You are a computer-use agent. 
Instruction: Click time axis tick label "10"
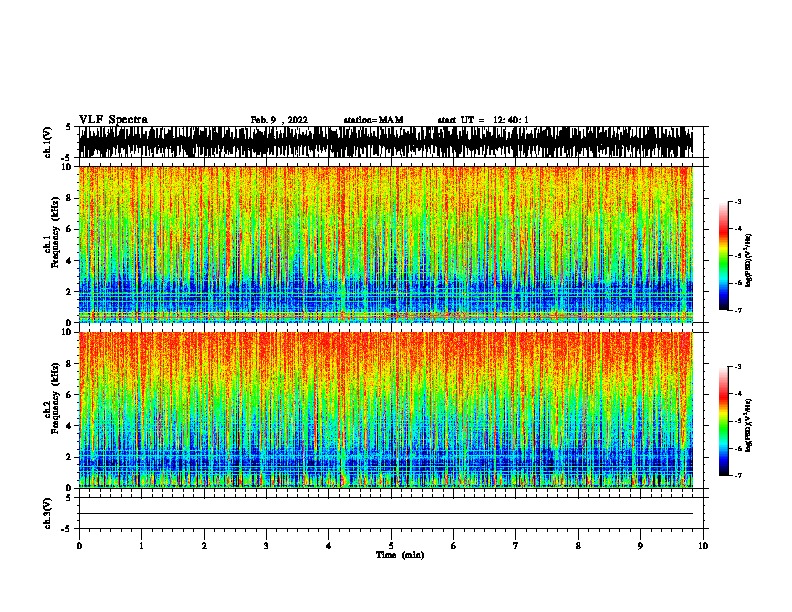(x=703, y=546)
